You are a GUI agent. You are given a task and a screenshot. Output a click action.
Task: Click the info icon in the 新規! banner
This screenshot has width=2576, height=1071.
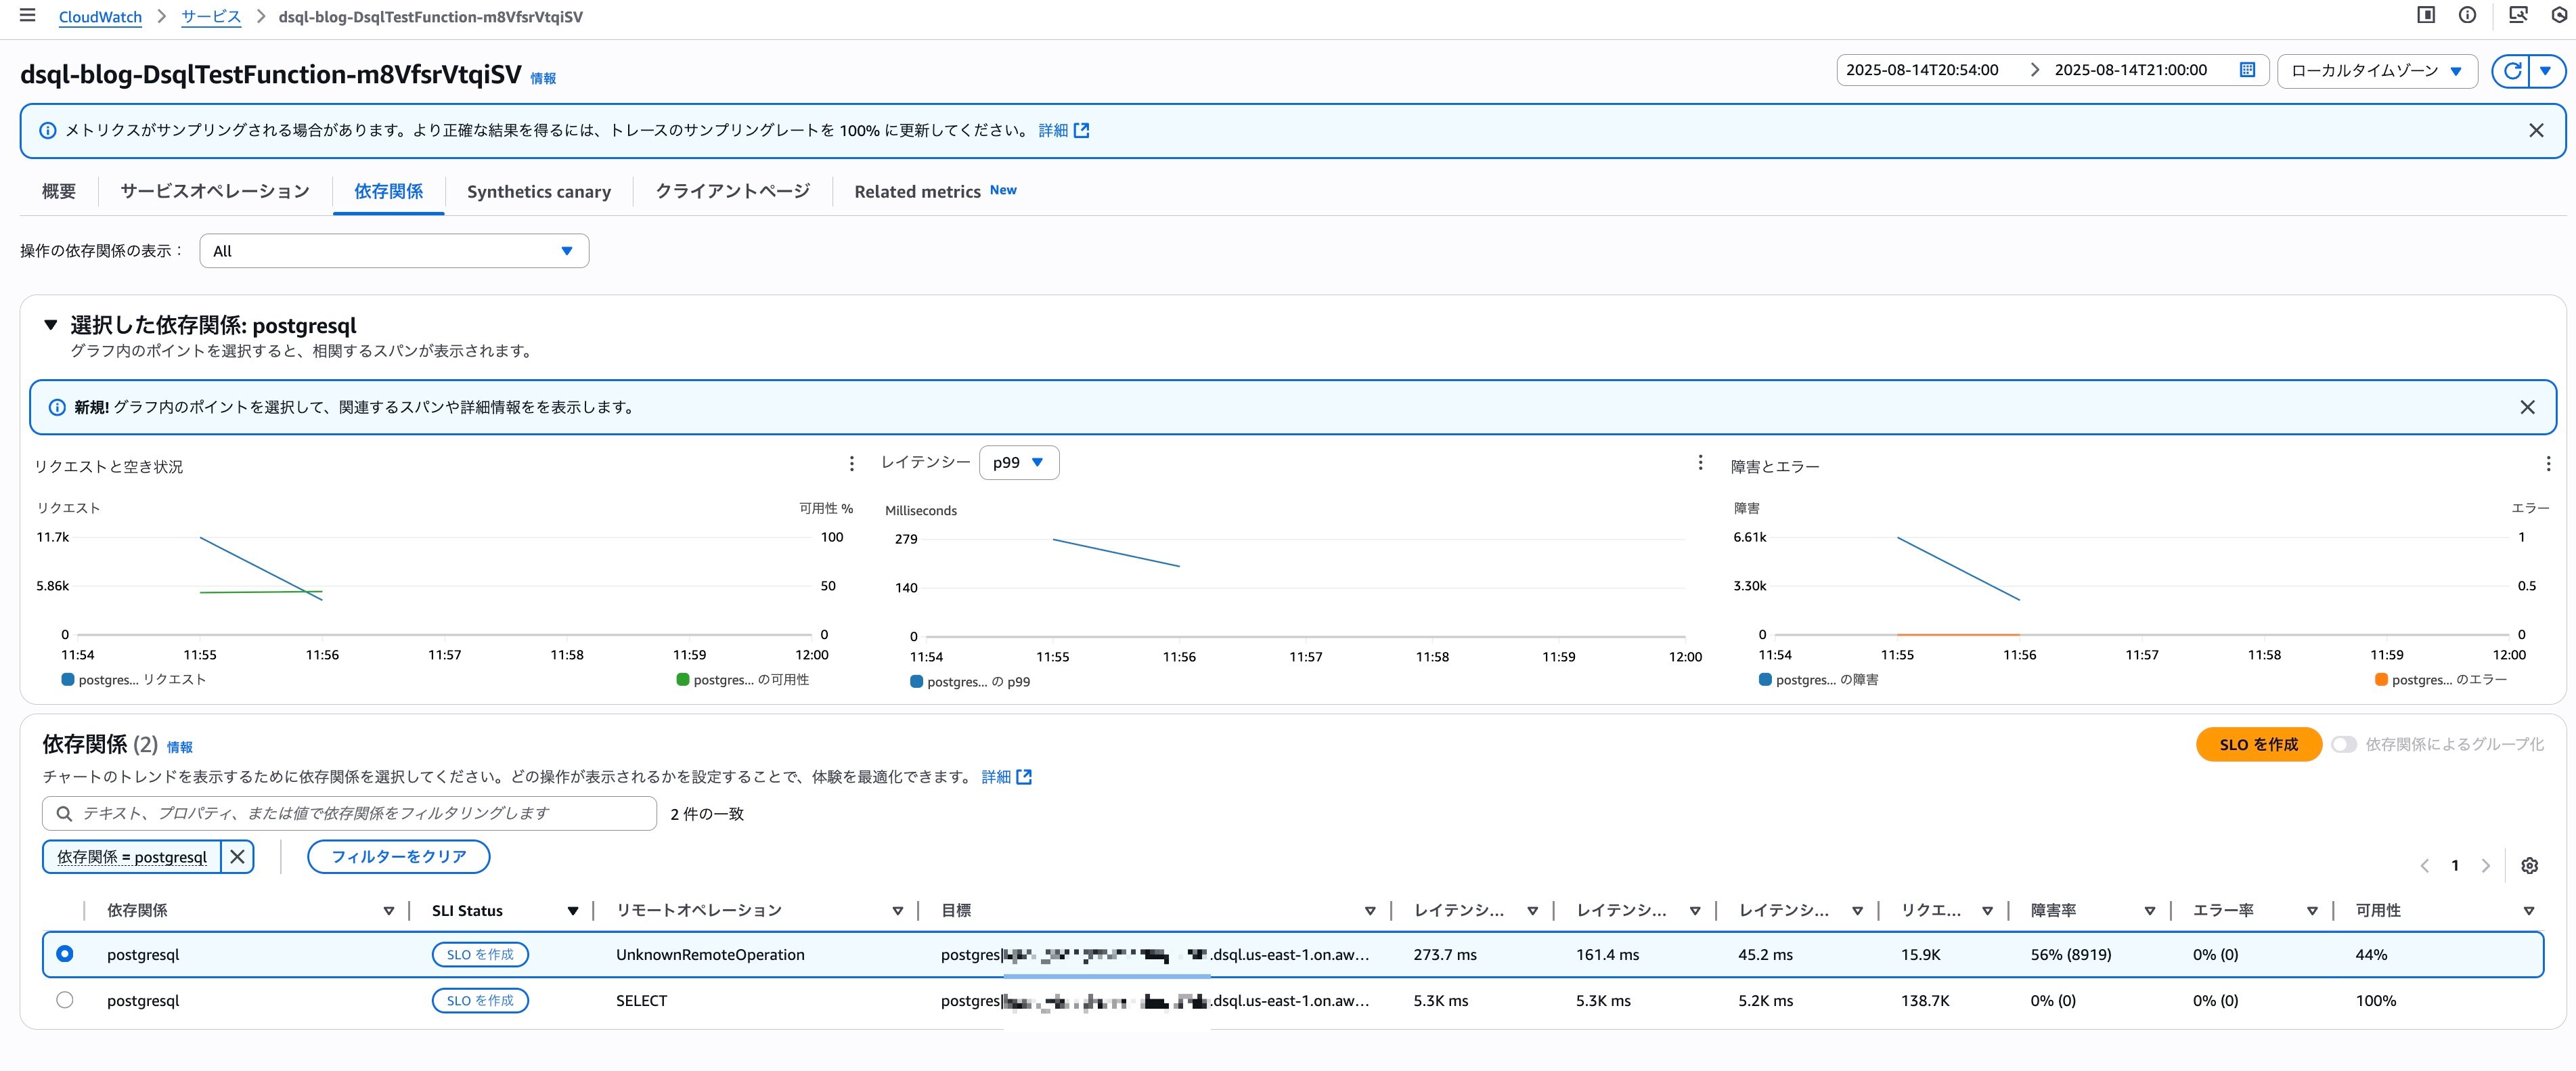[57, 408]
